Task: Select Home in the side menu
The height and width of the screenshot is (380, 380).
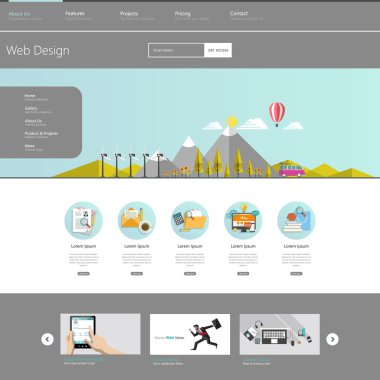Action: [30, 96]
